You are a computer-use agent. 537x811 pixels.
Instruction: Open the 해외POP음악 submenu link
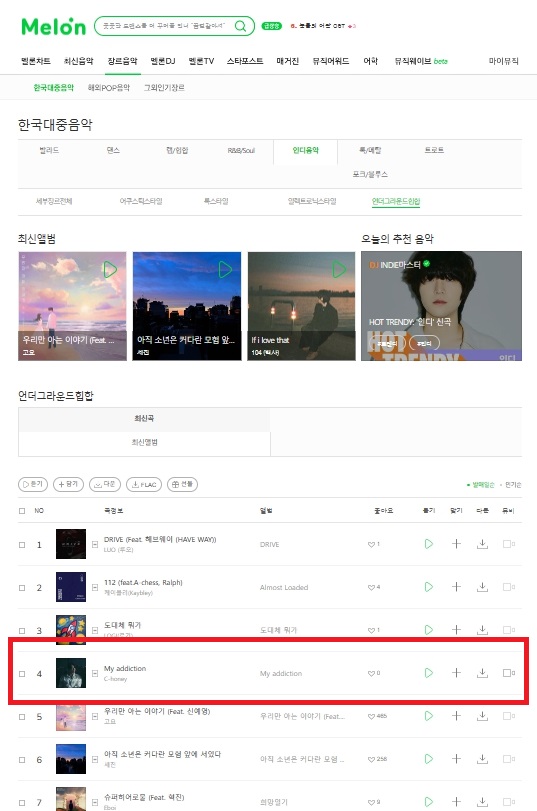[109, 88]
